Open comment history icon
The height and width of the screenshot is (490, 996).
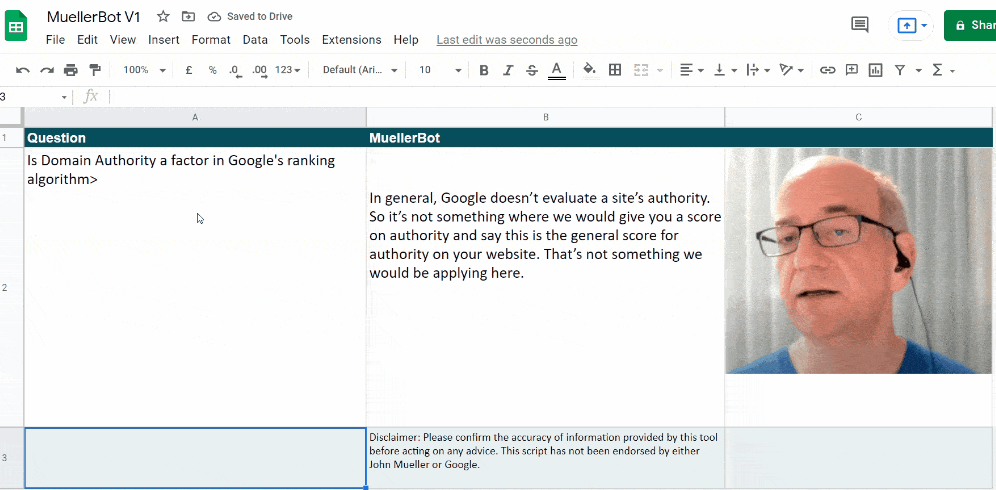point(859,25)
